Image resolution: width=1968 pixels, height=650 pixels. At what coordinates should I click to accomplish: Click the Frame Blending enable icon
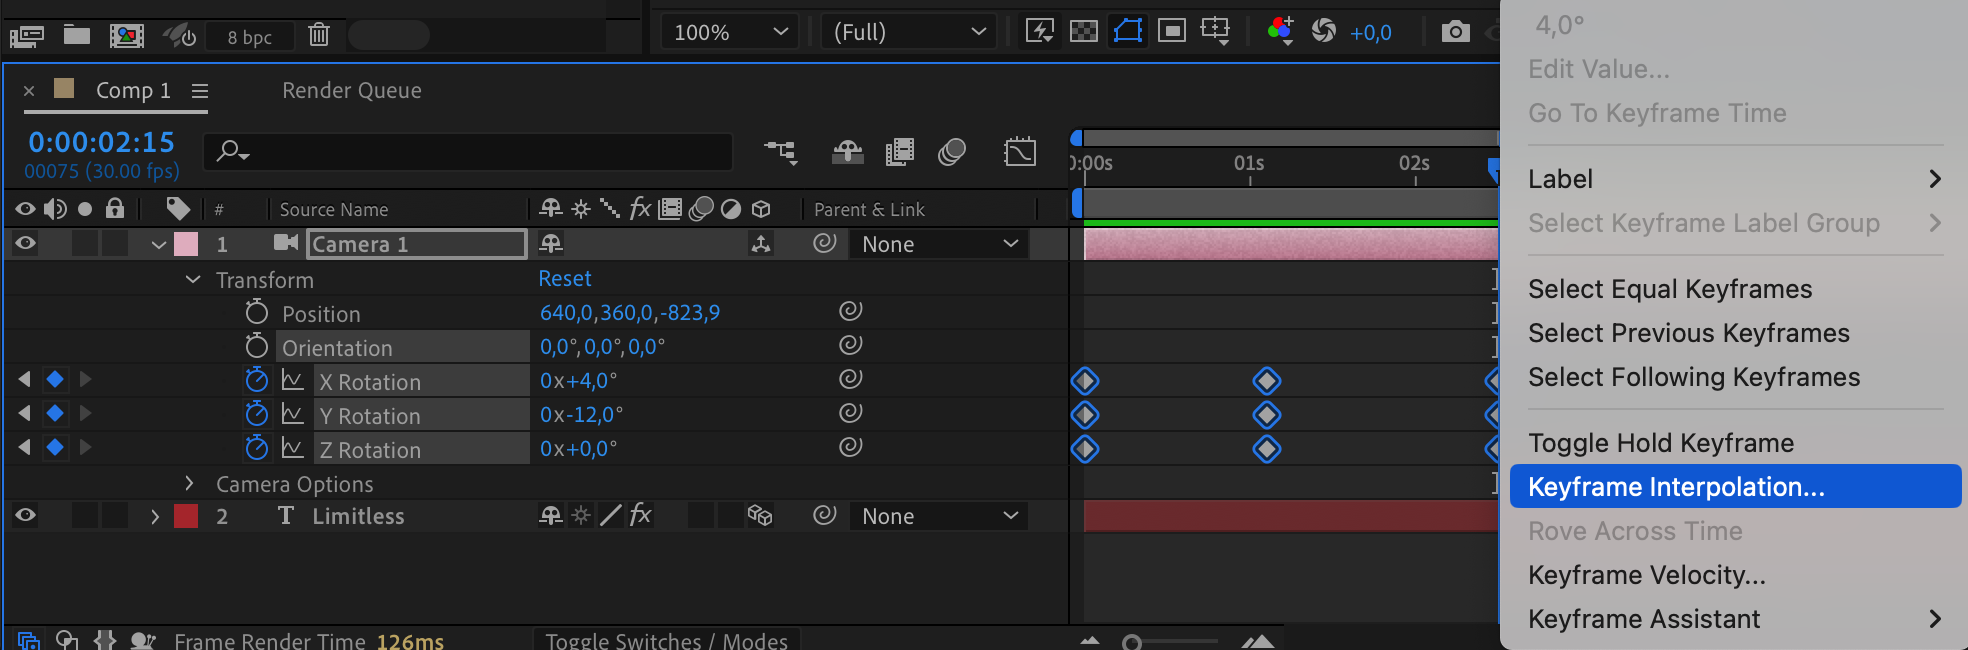click(x=899, y=152)
